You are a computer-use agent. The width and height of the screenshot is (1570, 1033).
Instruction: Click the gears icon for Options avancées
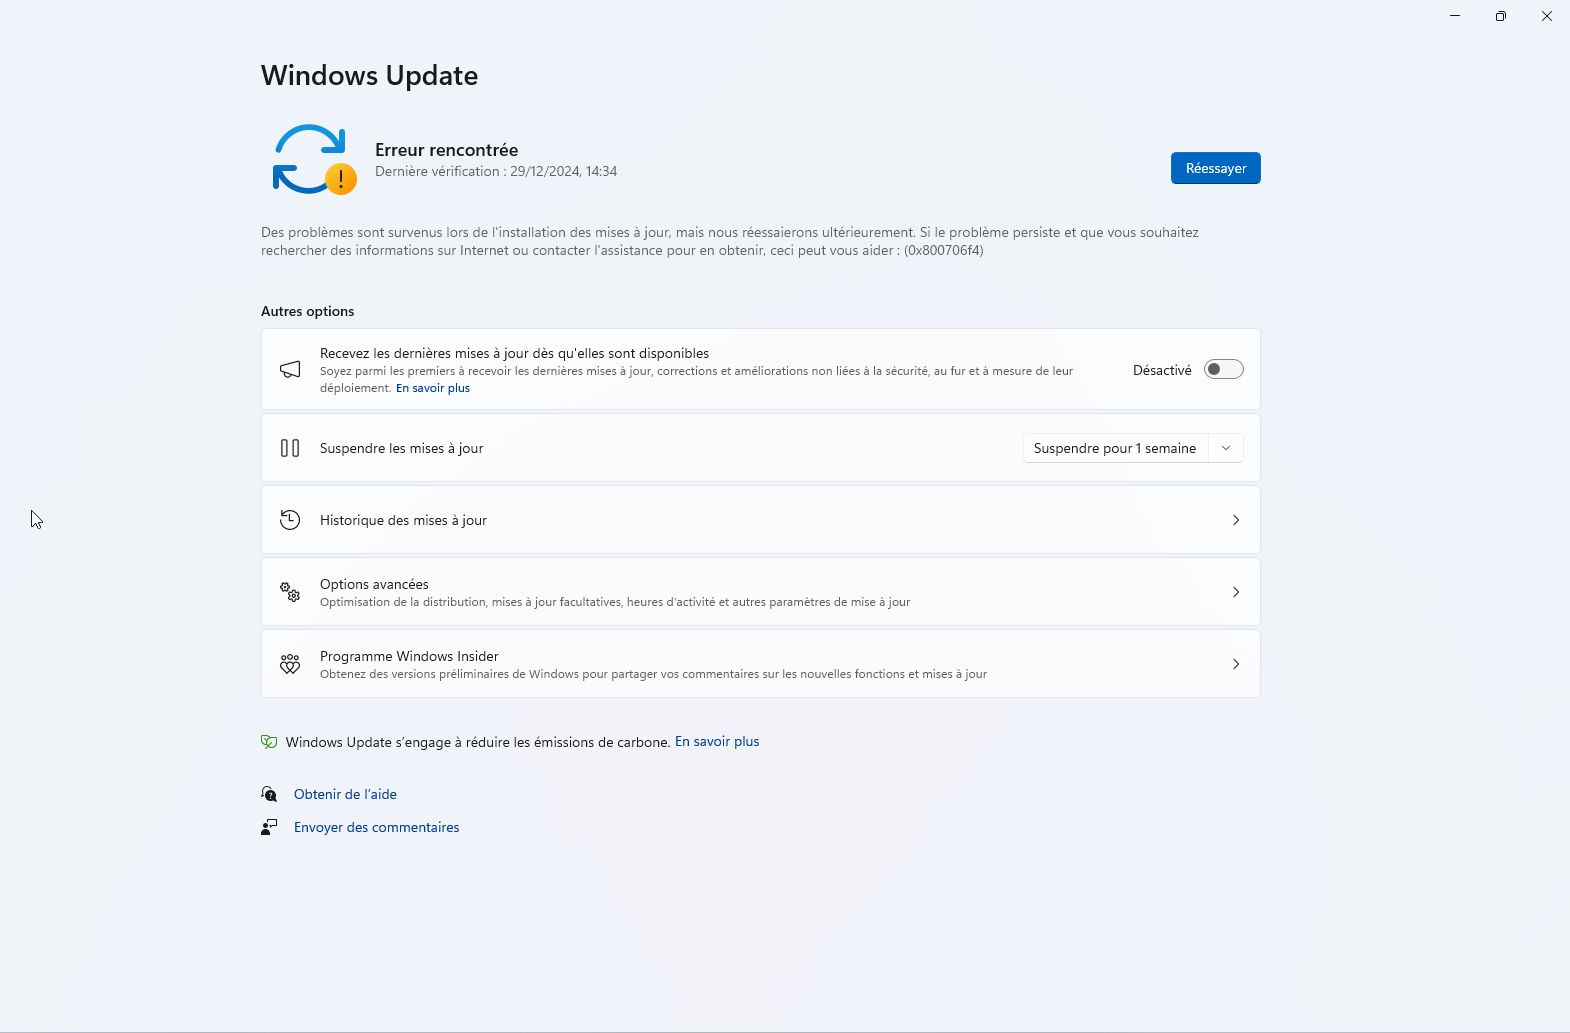pos(290,592)
